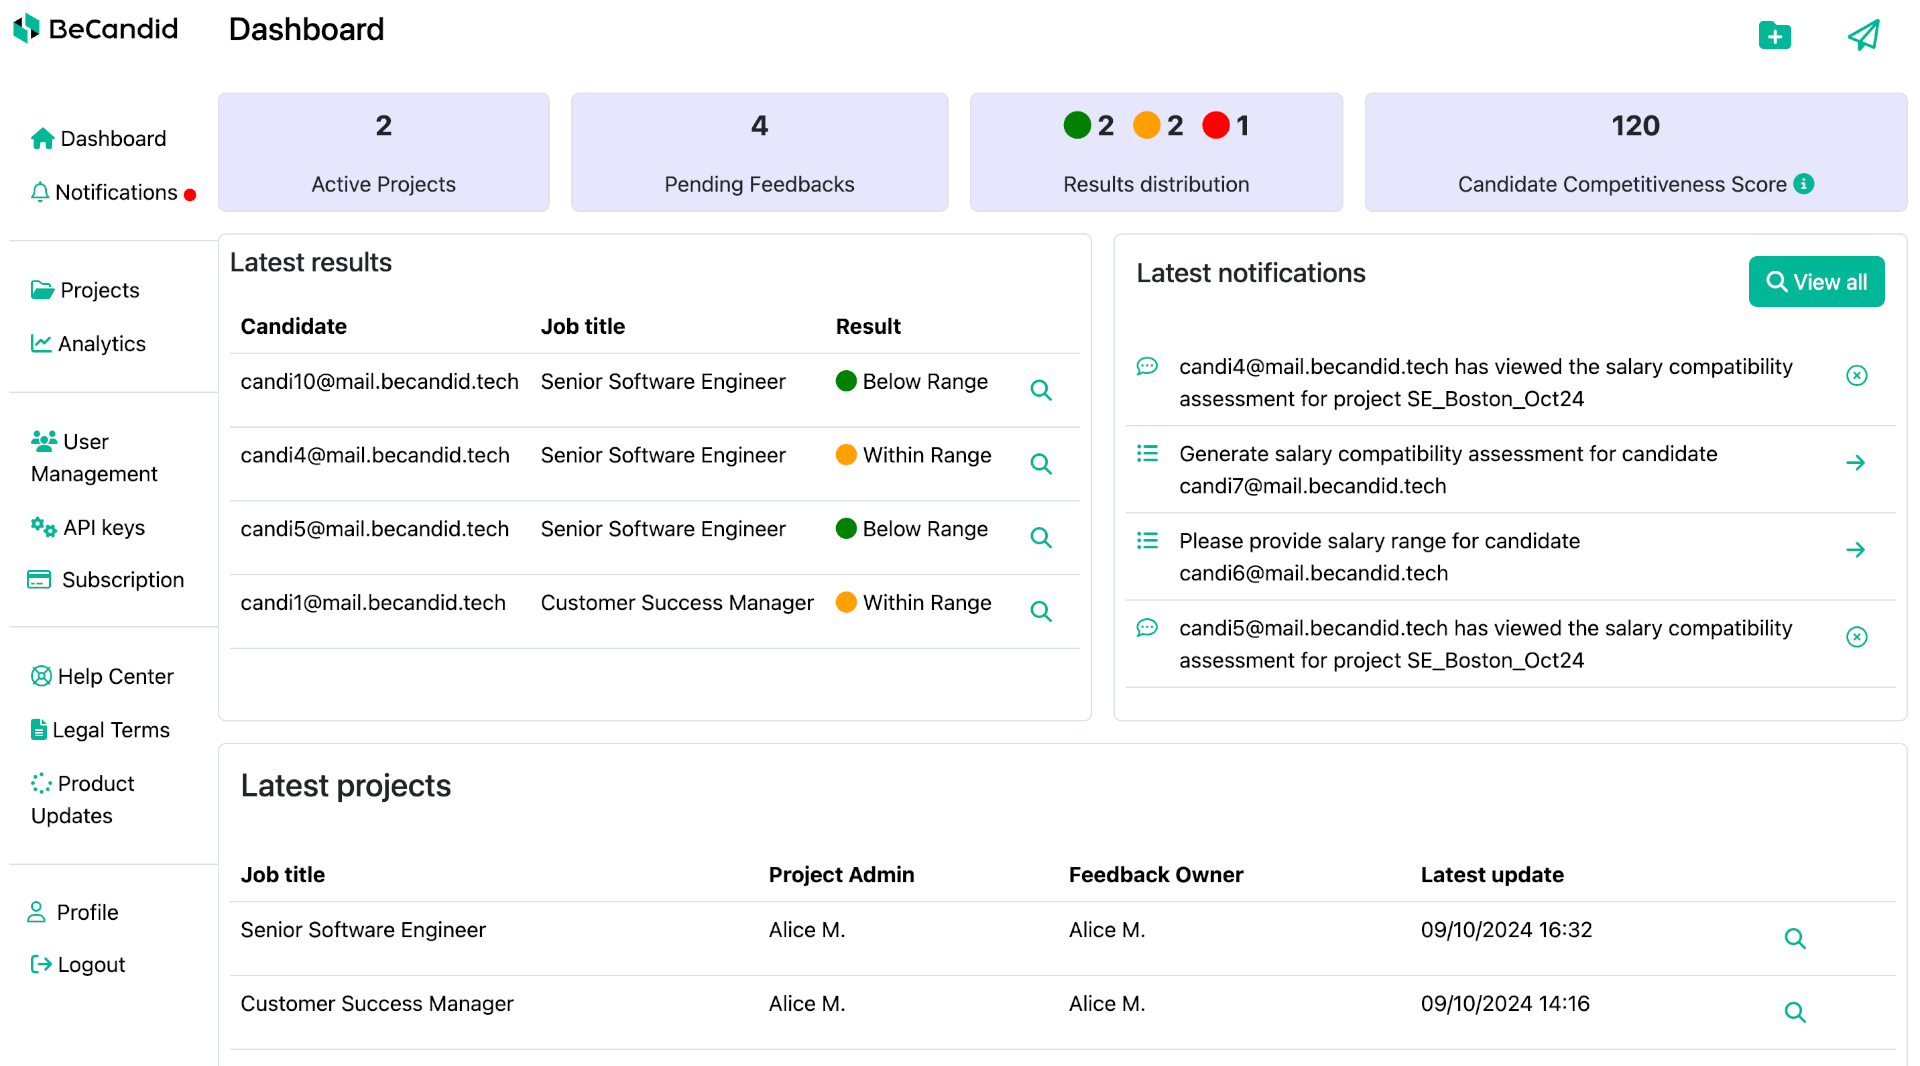1920x1066 pixels.
Task: Click arrow for candi7 generate assessment notification
Action: coord(1855,463)
